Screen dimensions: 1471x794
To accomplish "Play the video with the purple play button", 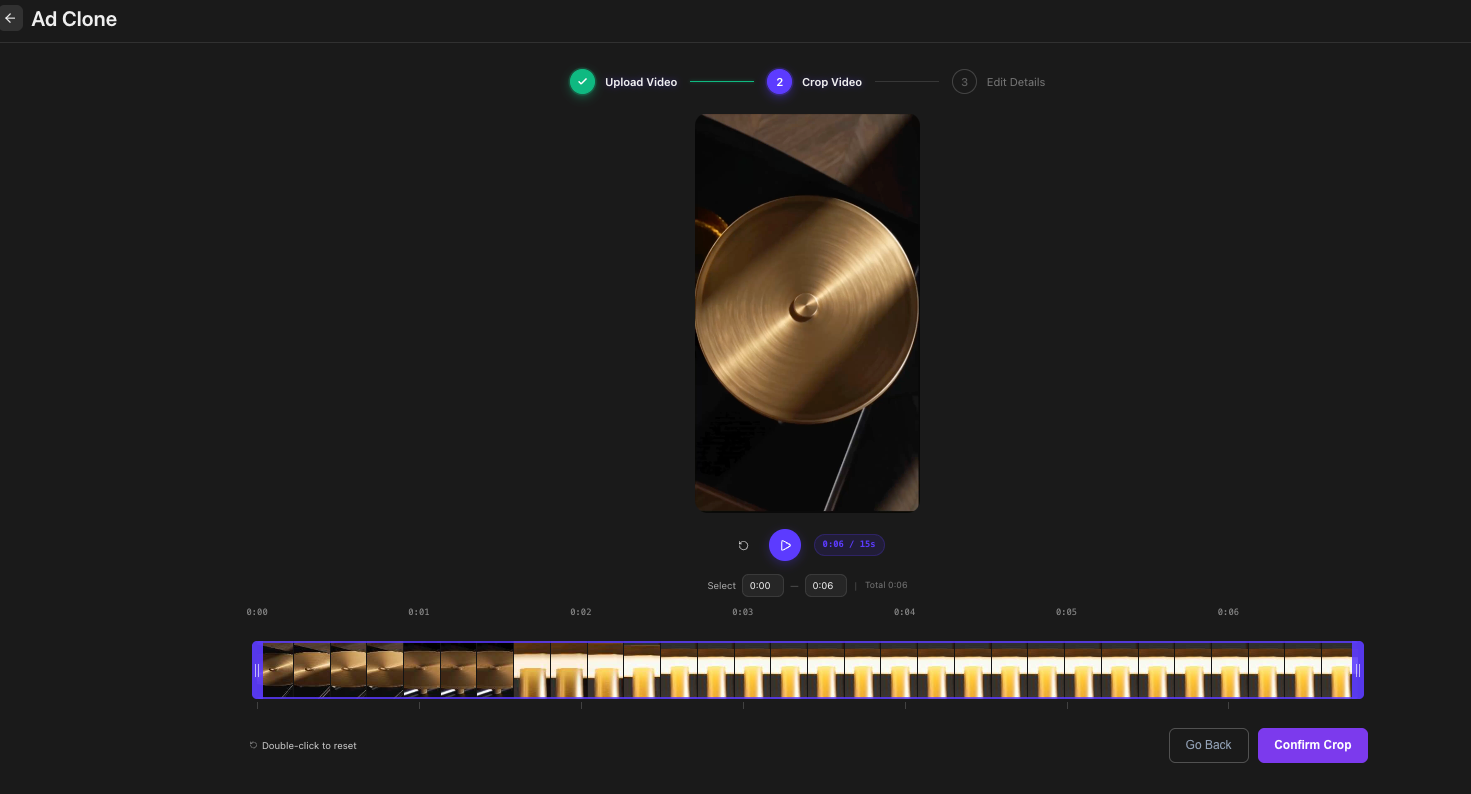I will tap(785, 545).
